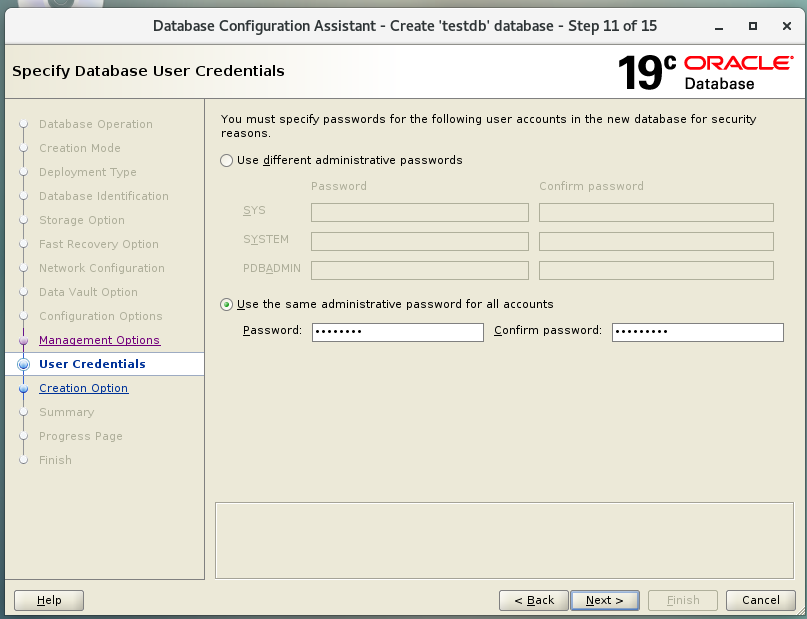807x619 pixels.
Task: Click the PDBADMIN password field
Action: coord(419,270)
